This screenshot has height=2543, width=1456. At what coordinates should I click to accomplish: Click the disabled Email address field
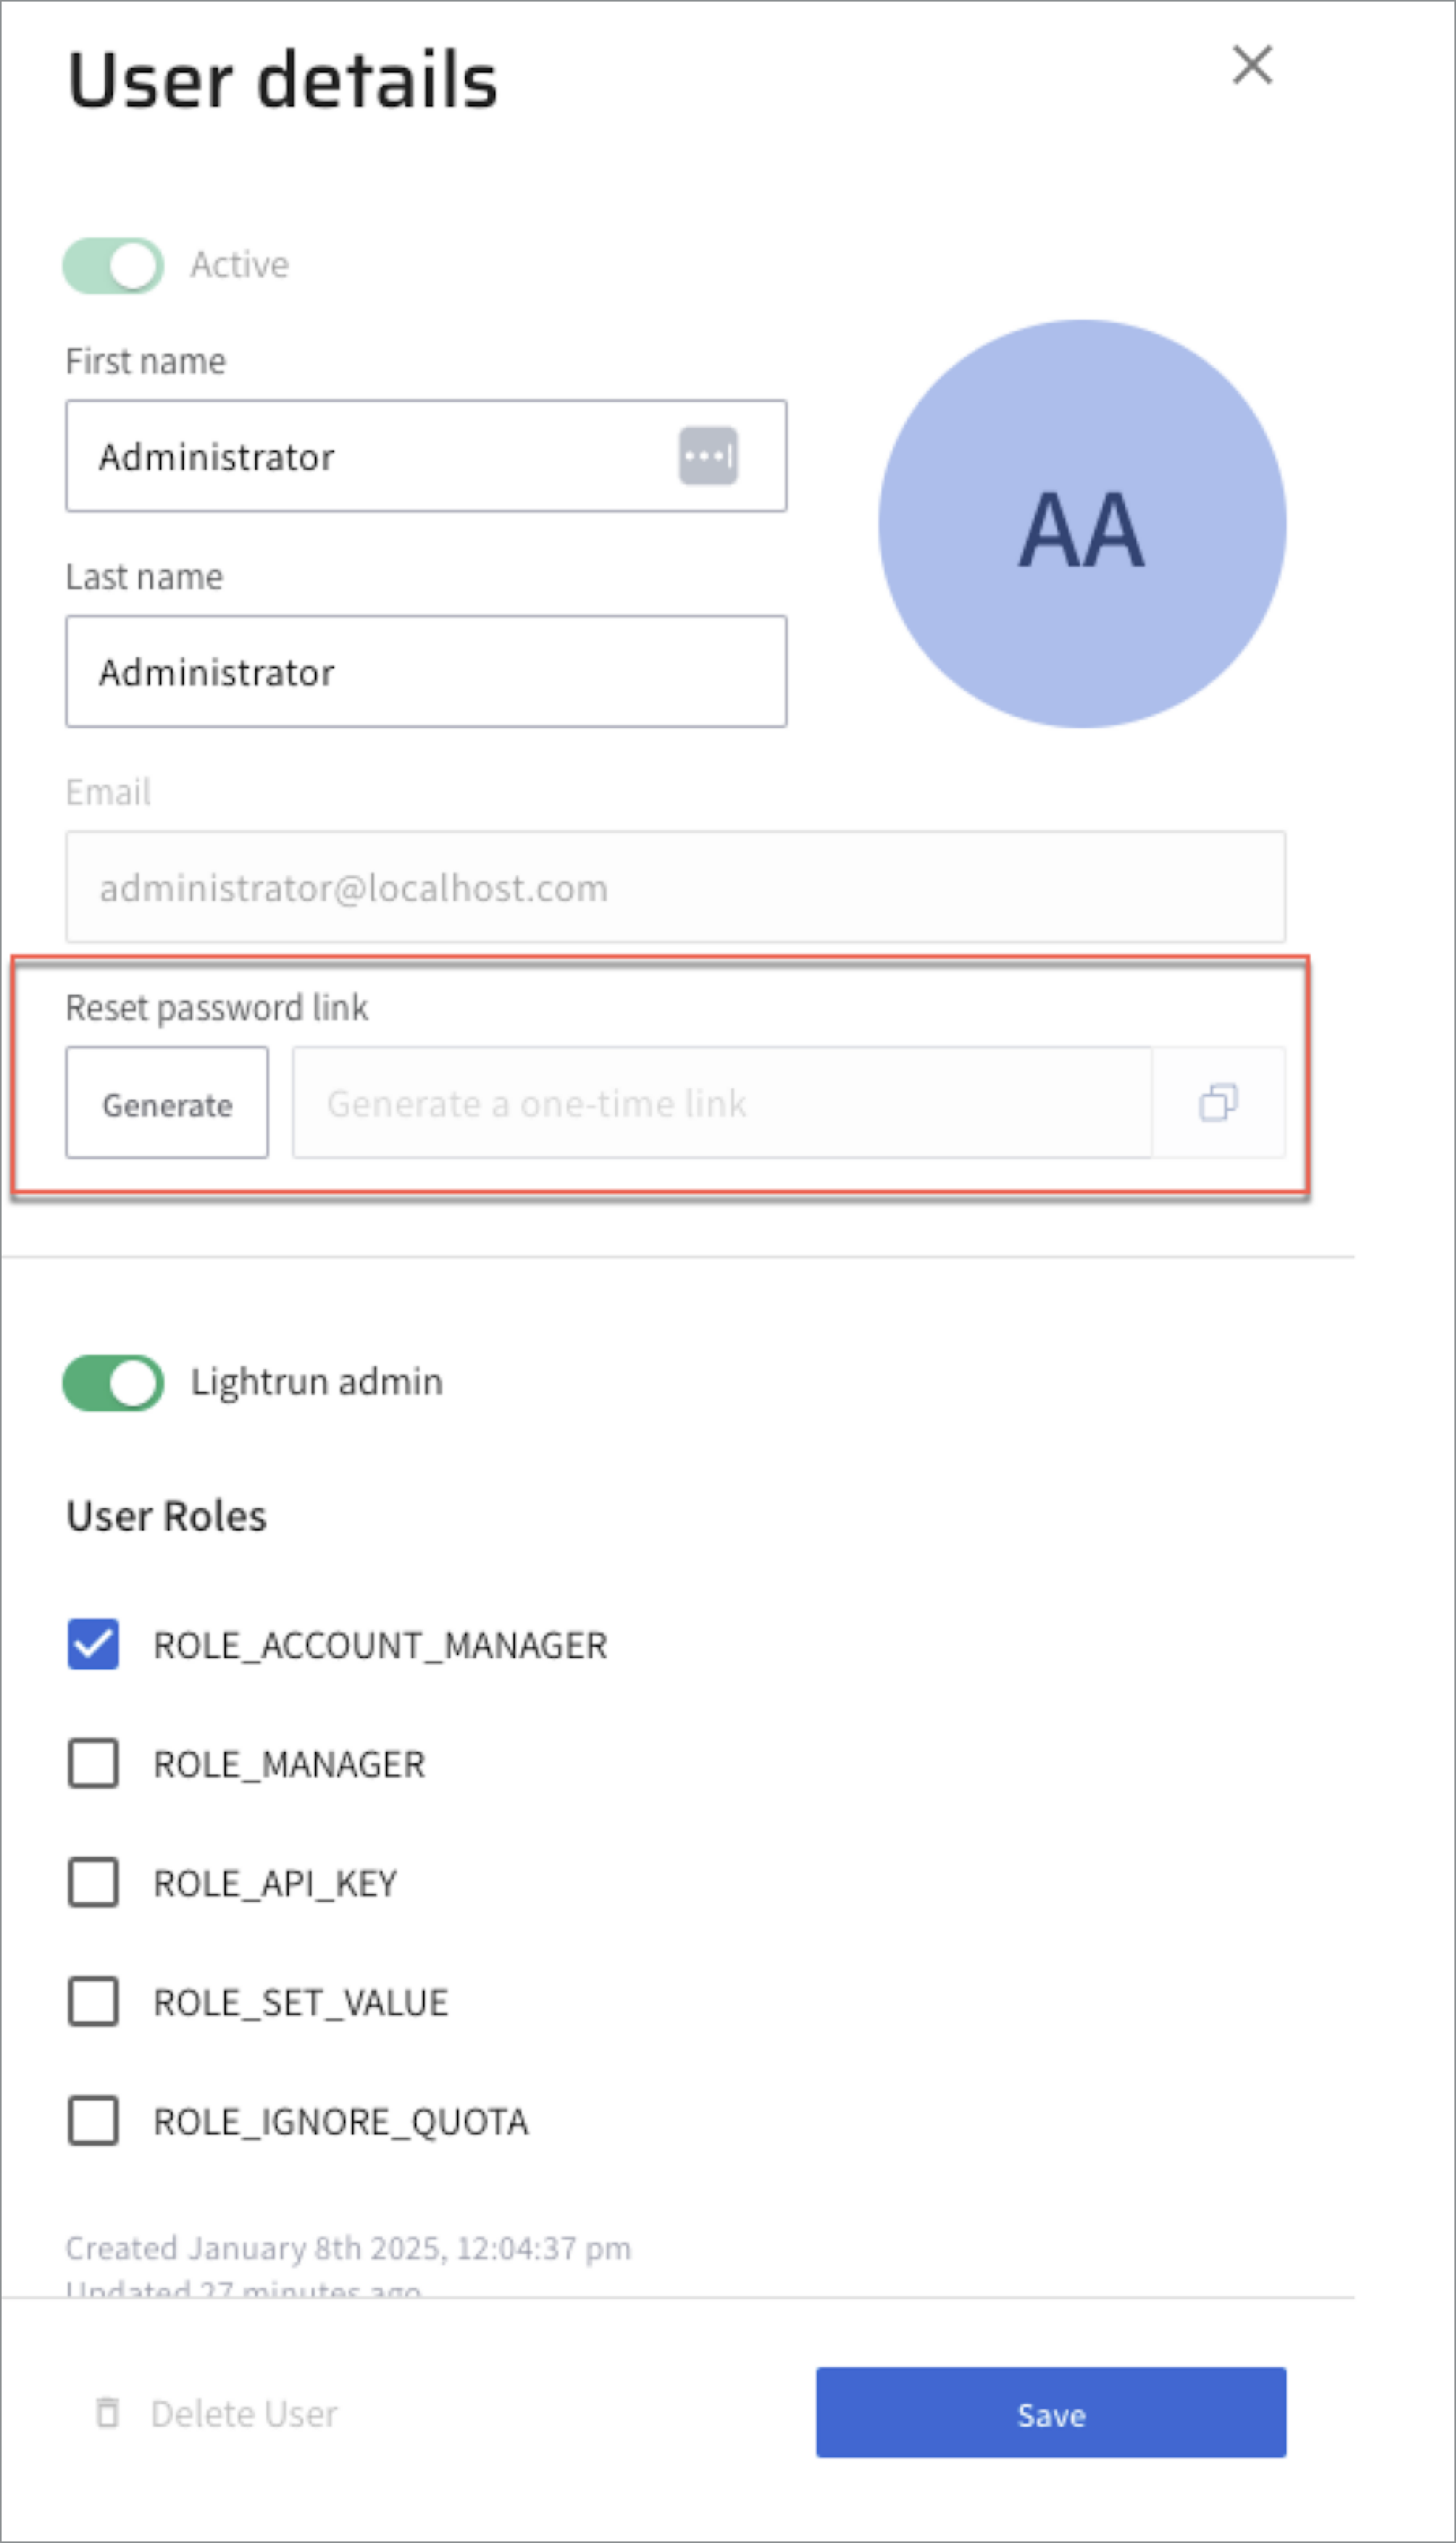675,887
